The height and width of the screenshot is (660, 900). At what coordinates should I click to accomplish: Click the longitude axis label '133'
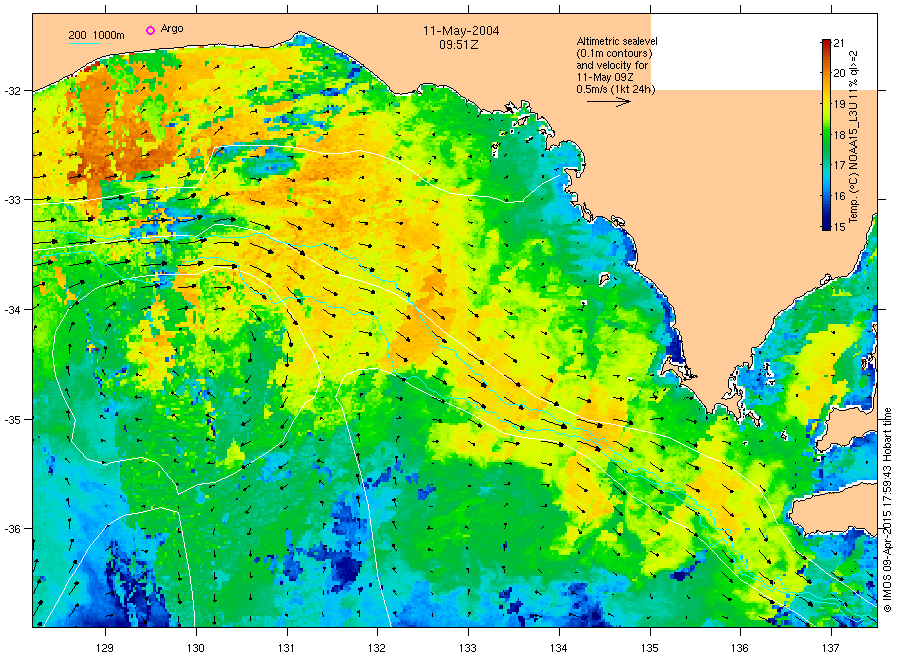[468, 649]
